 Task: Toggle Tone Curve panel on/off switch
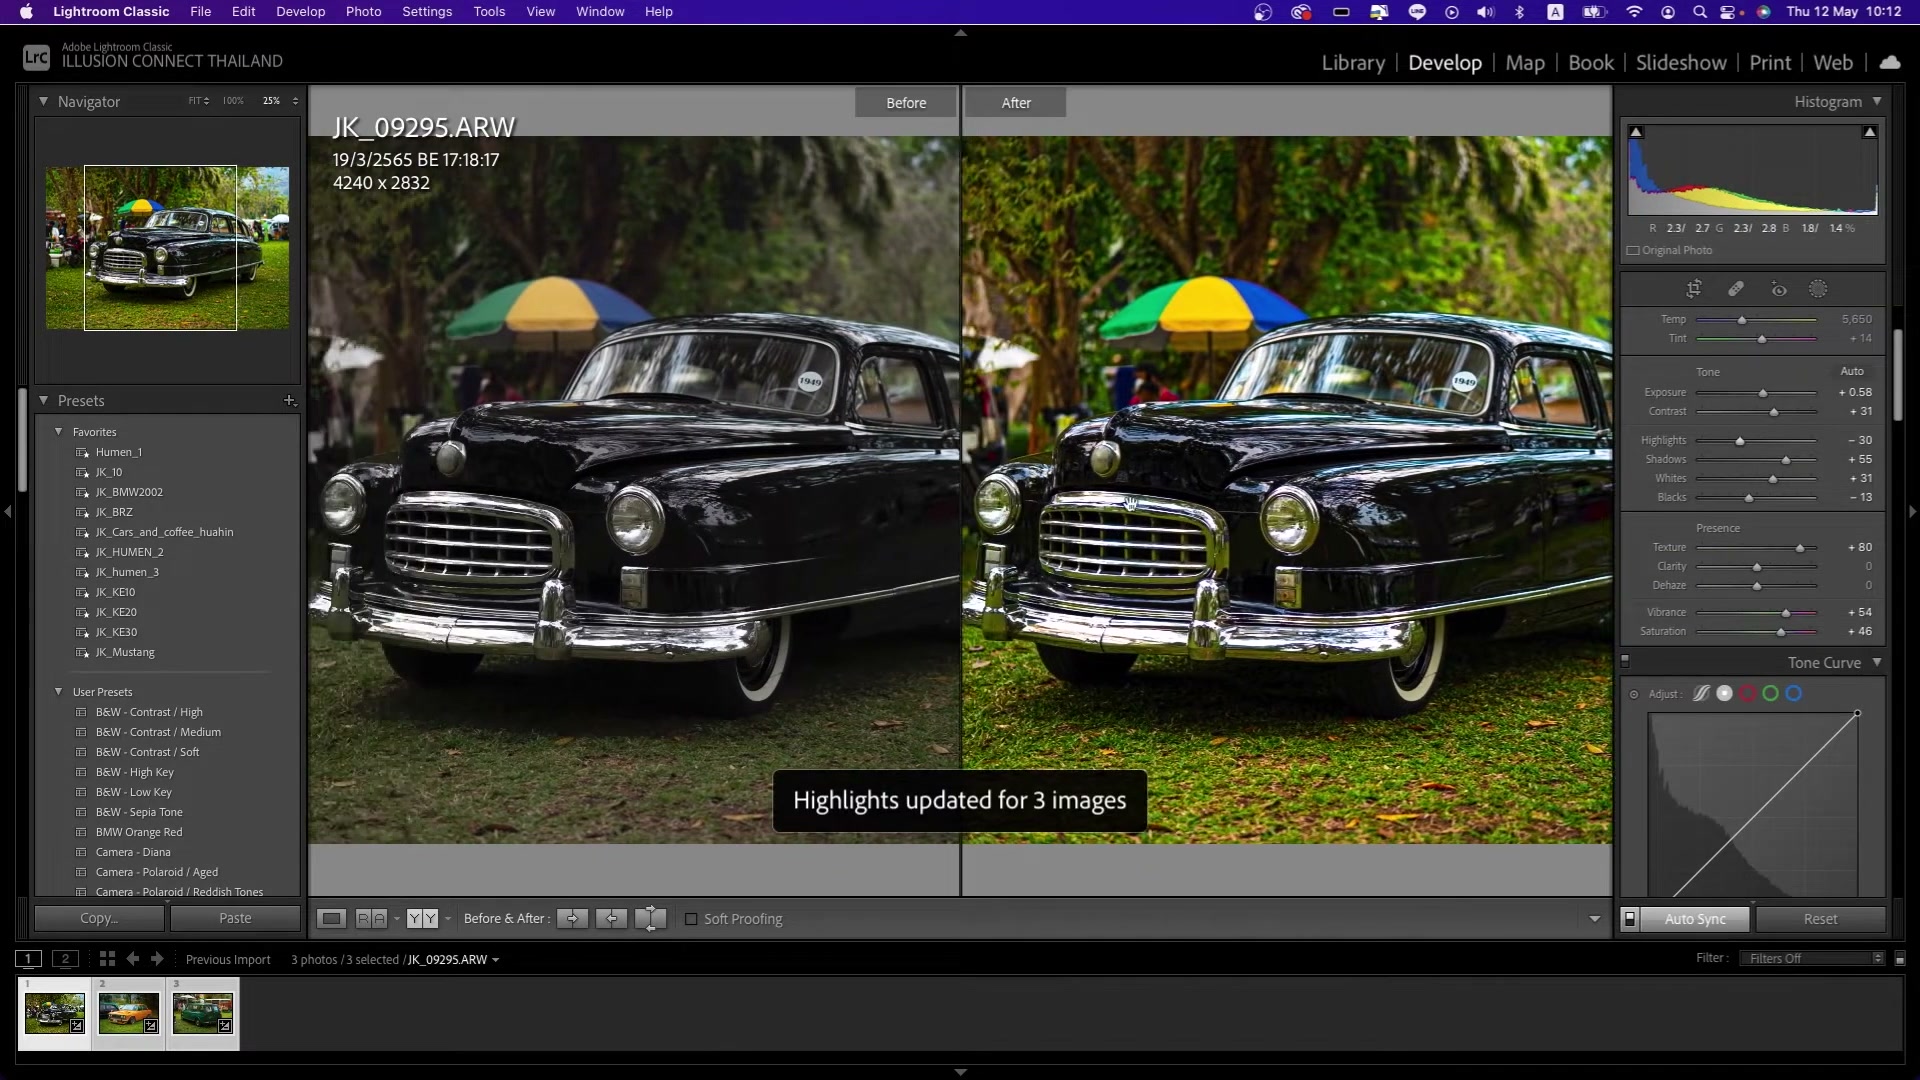click(1625, 662)
